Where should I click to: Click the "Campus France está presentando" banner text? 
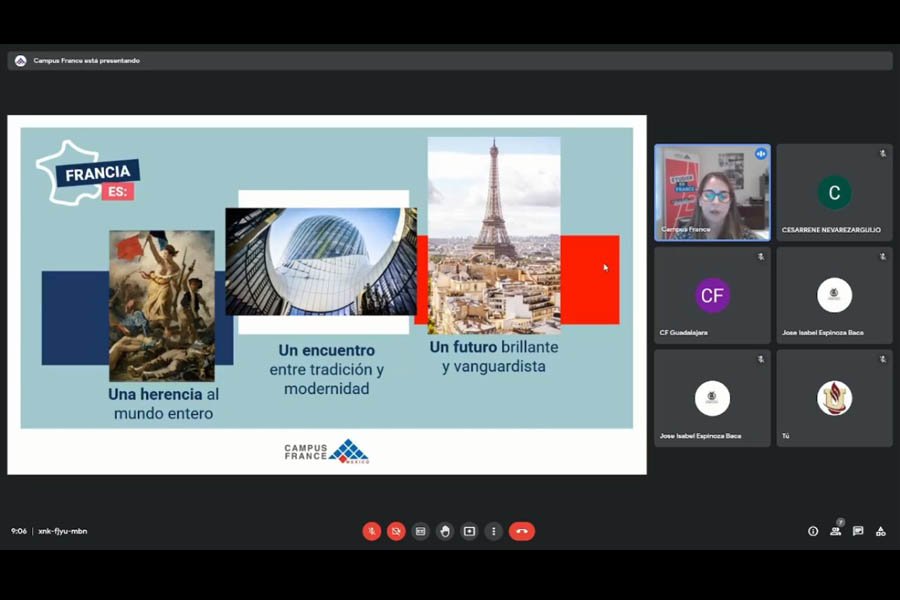coord(87,61)
